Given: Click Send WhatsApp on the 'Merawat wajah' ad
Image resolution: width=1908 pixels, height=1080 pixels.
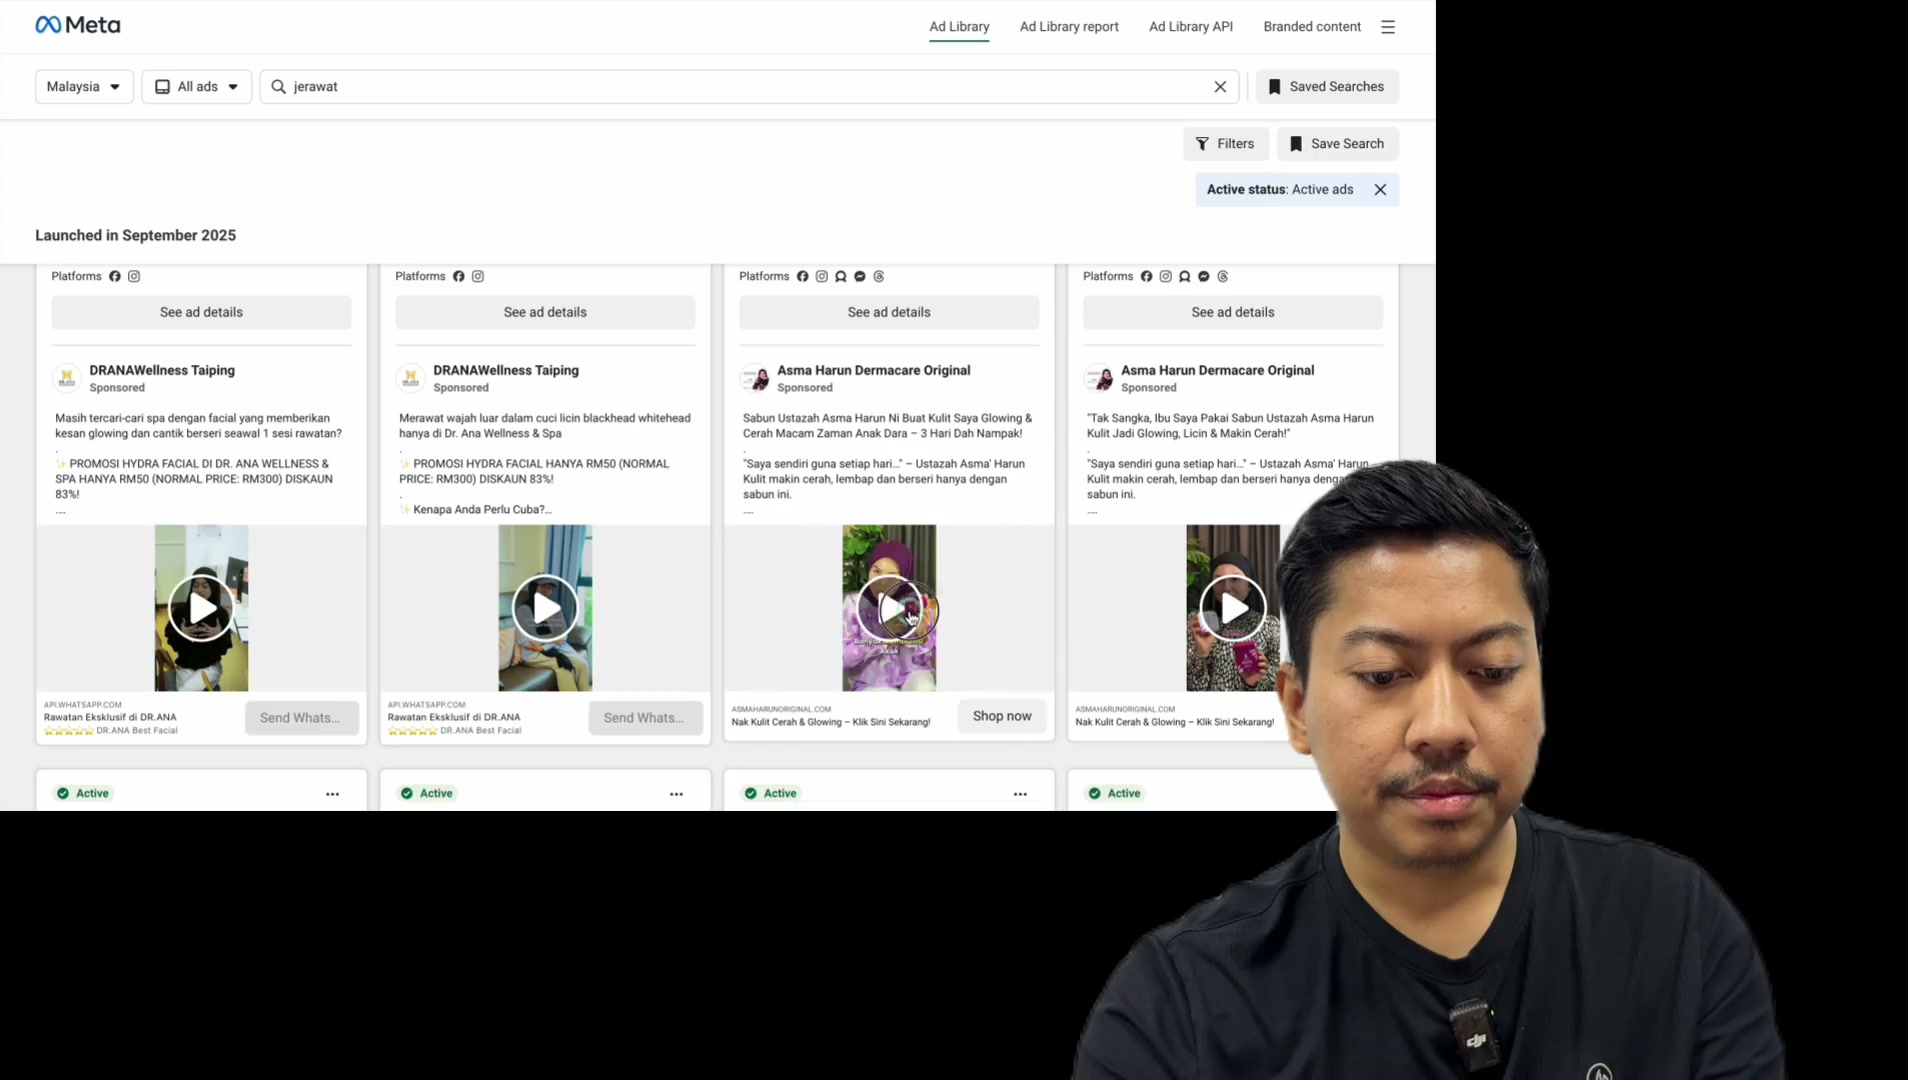Looking at the screenshot, I should (x=645, y=718).
